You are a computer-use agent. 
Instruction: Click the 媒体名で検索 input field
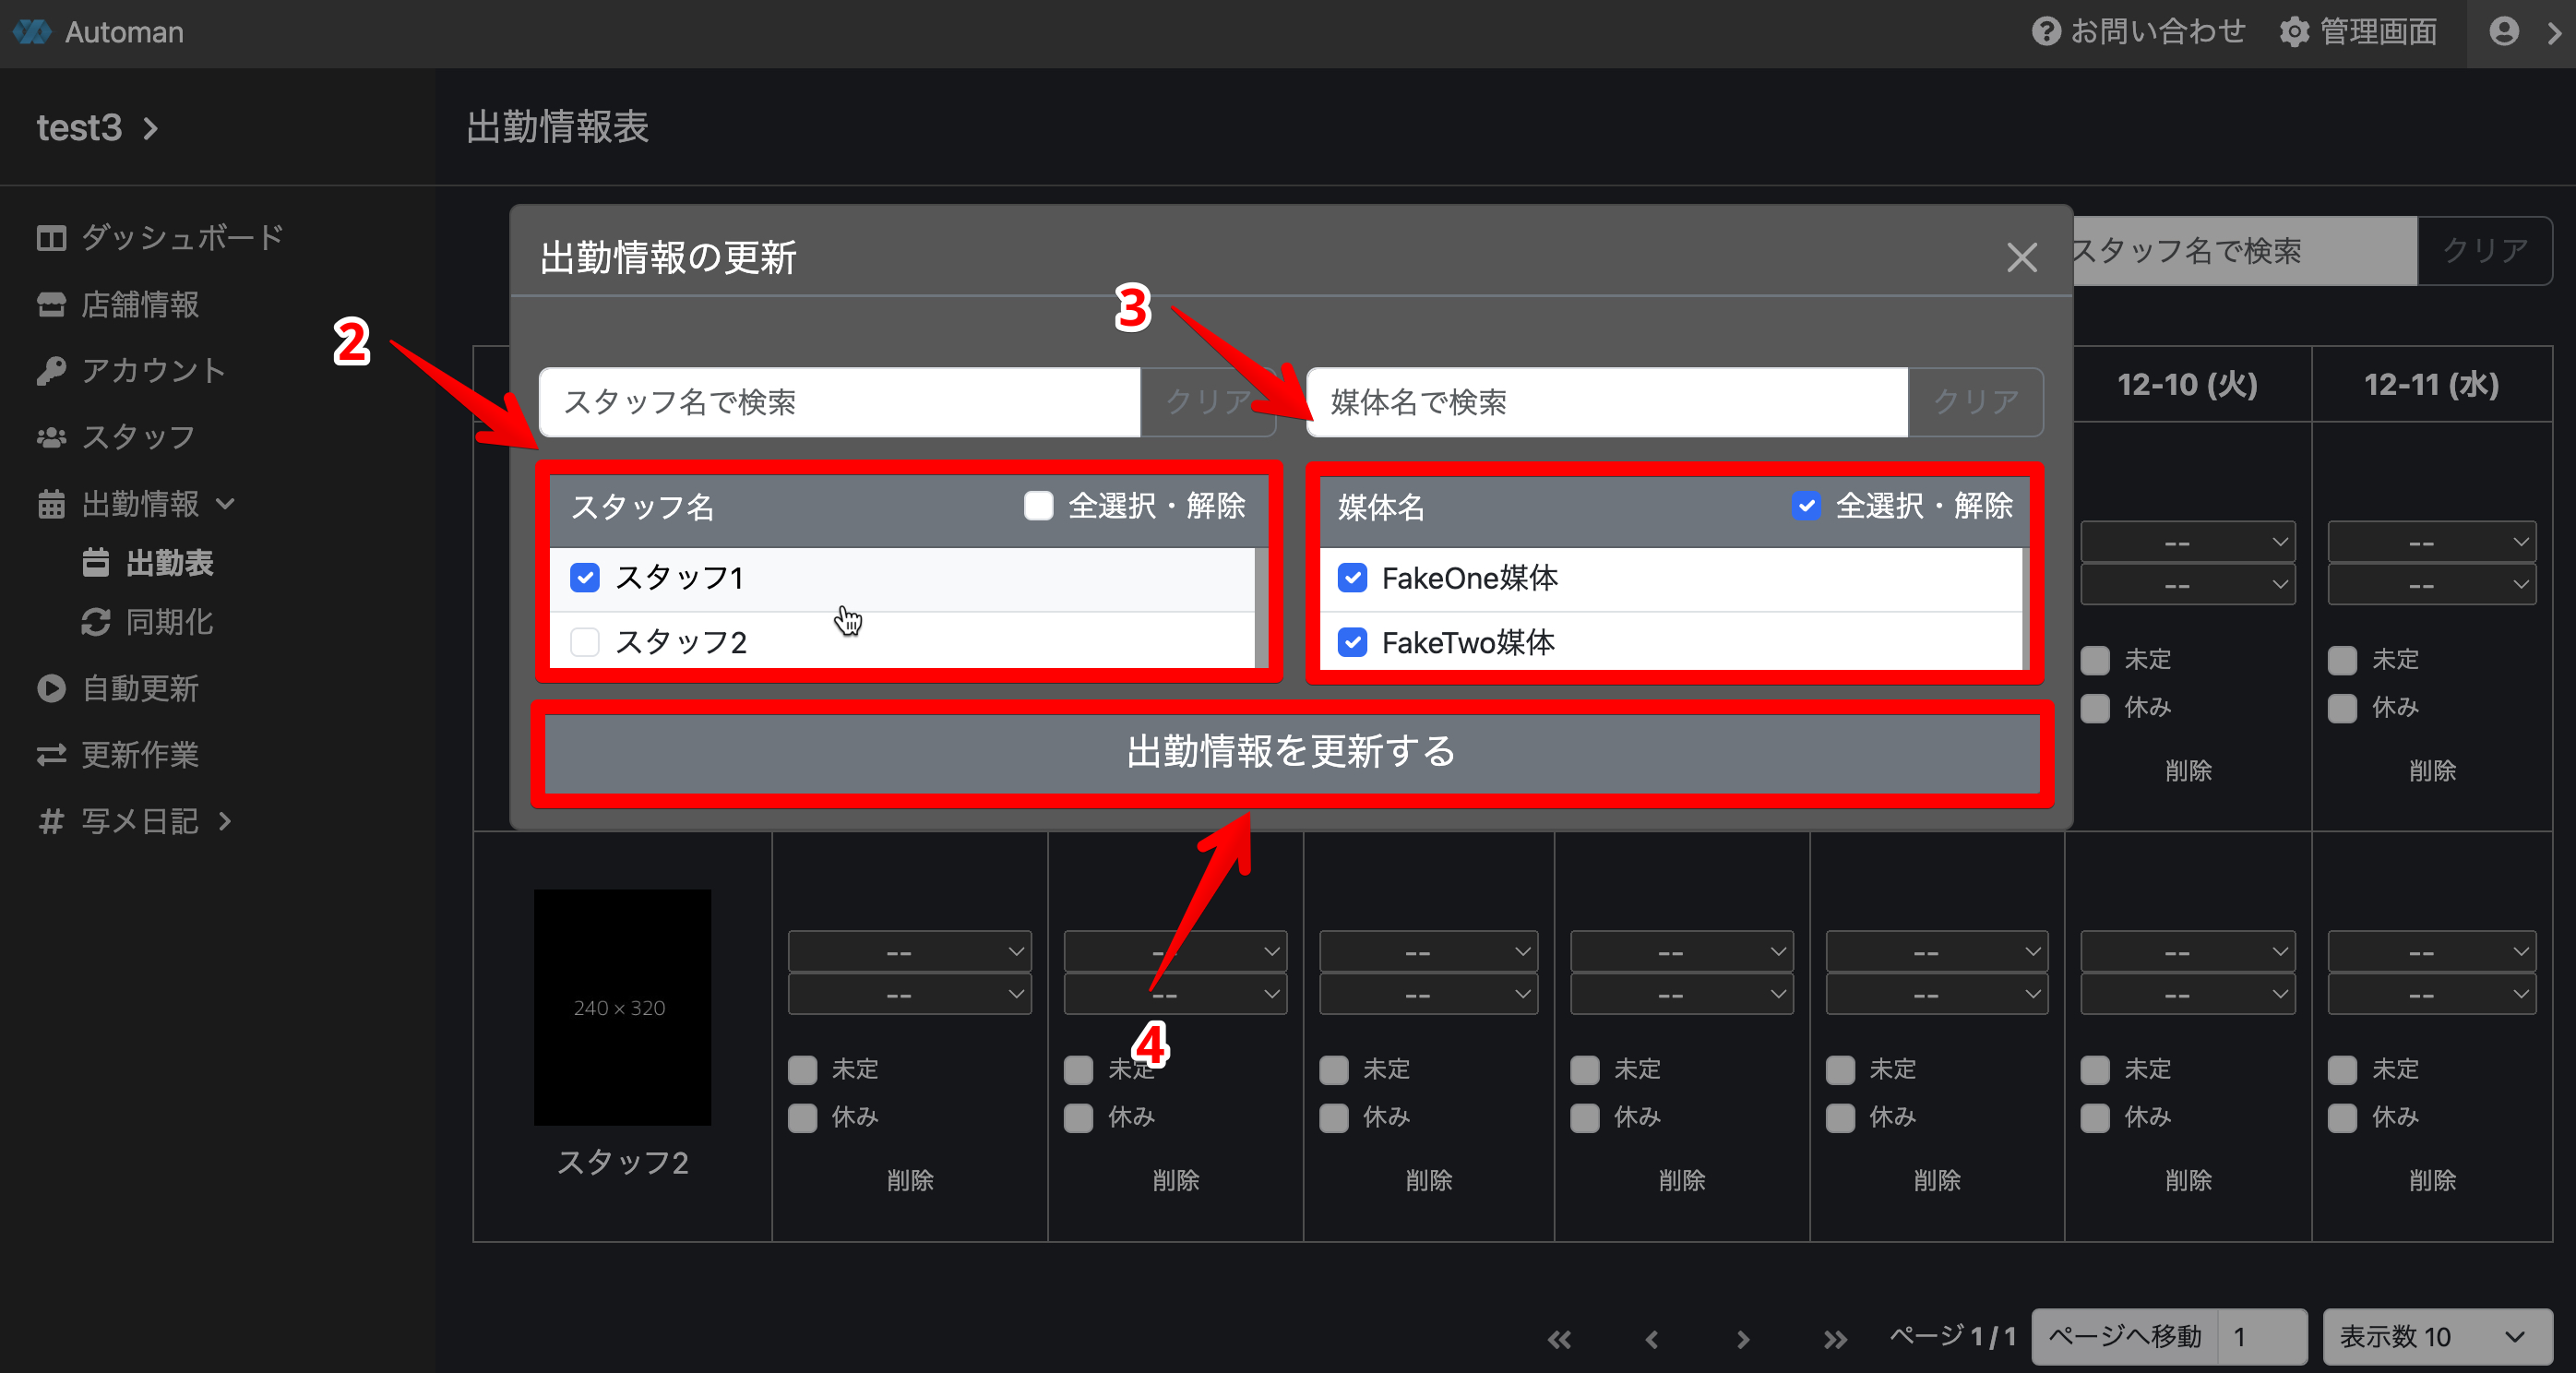coord(1606,402)
